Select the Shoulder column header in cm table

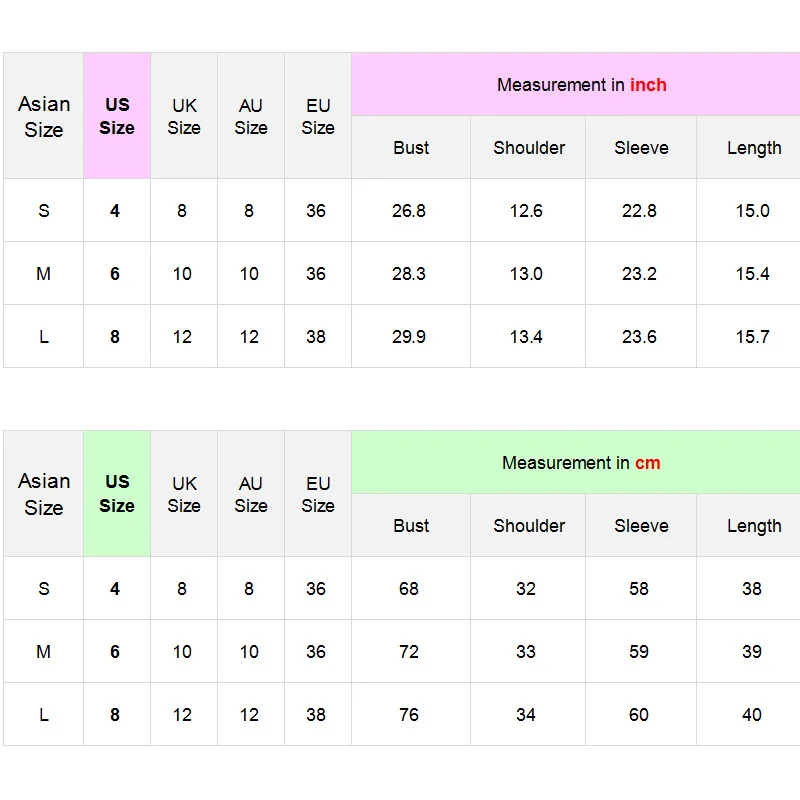(x=528, y=526)
